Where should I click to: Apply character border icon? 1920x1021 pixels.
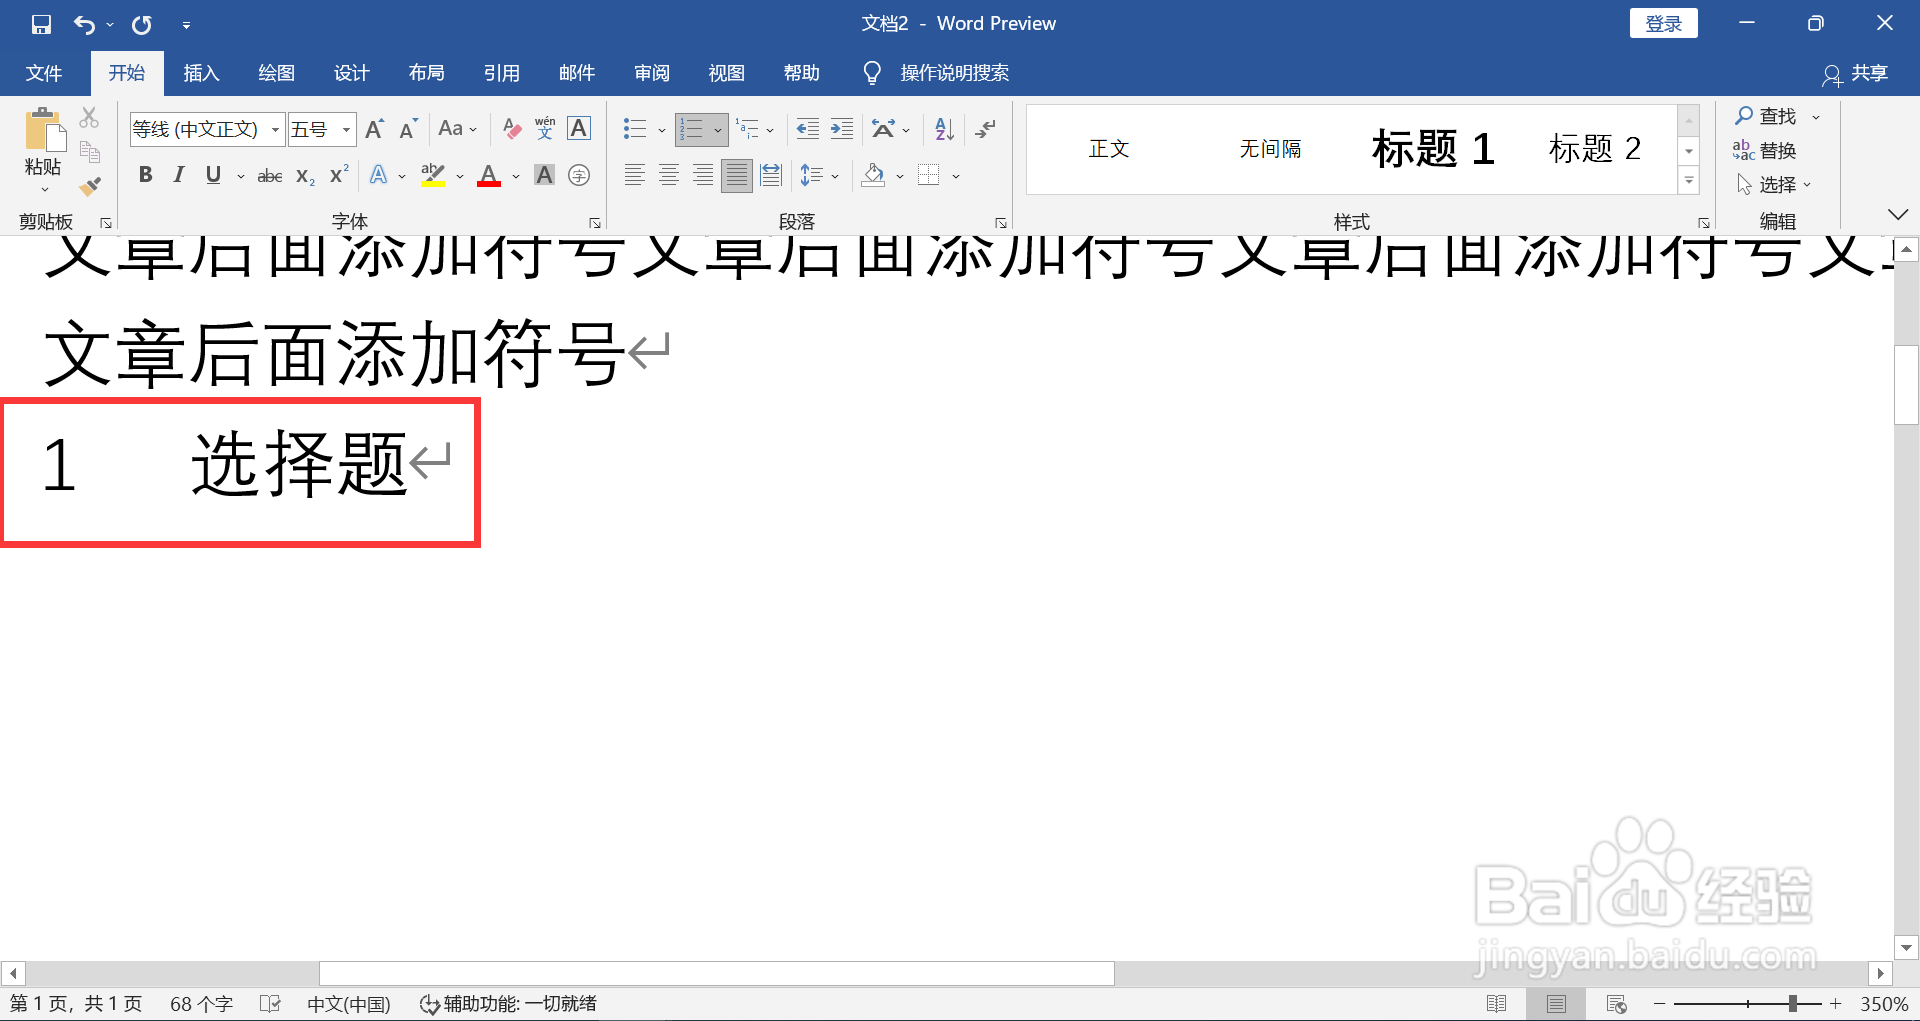click(x=579, y=129)
